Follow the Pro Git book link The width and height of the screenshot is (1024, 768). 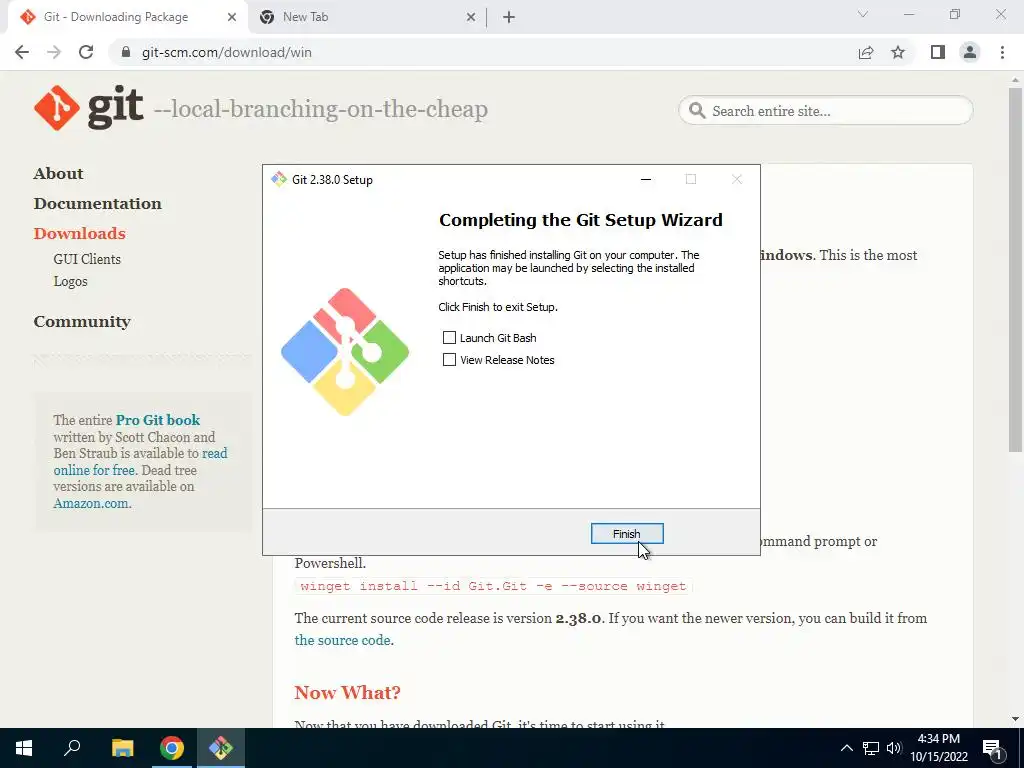tap(158, 420)
